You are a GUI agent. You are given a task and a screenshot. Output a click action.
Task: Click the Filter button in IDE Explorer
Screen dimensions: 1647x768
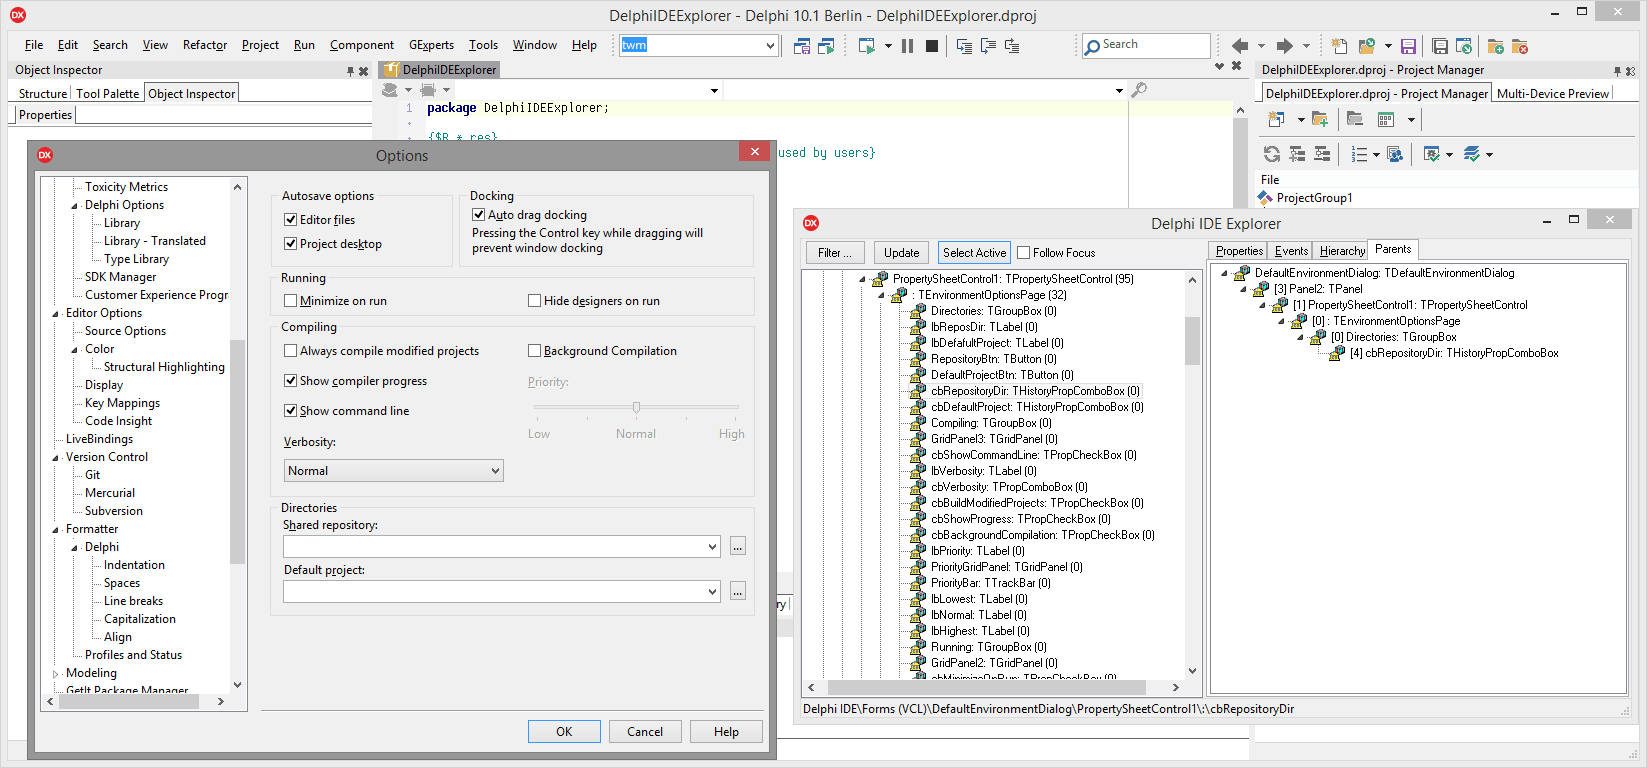835,253
